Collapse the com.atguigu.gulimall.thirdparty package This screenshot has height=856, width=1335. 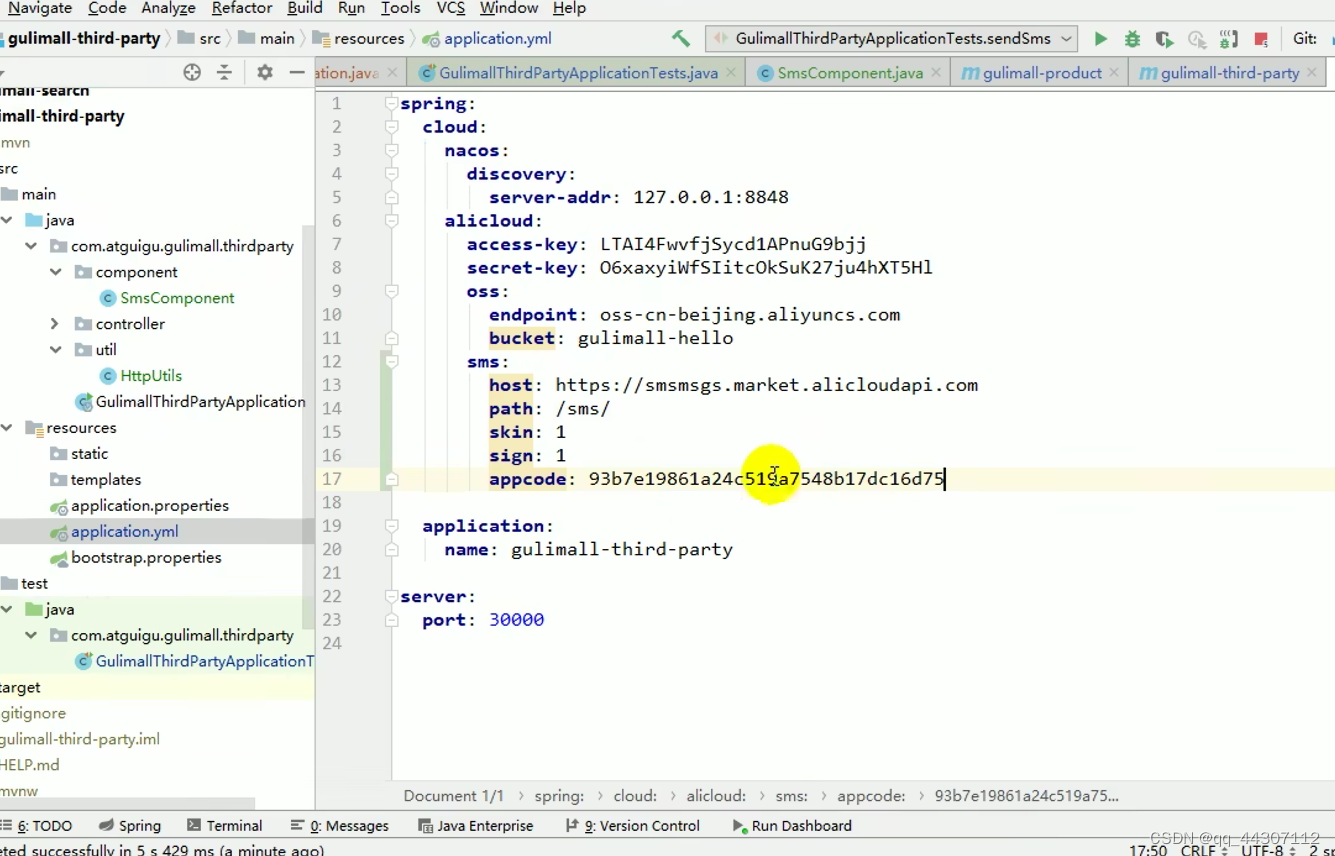pyautogui.click(x=31, y=245)
